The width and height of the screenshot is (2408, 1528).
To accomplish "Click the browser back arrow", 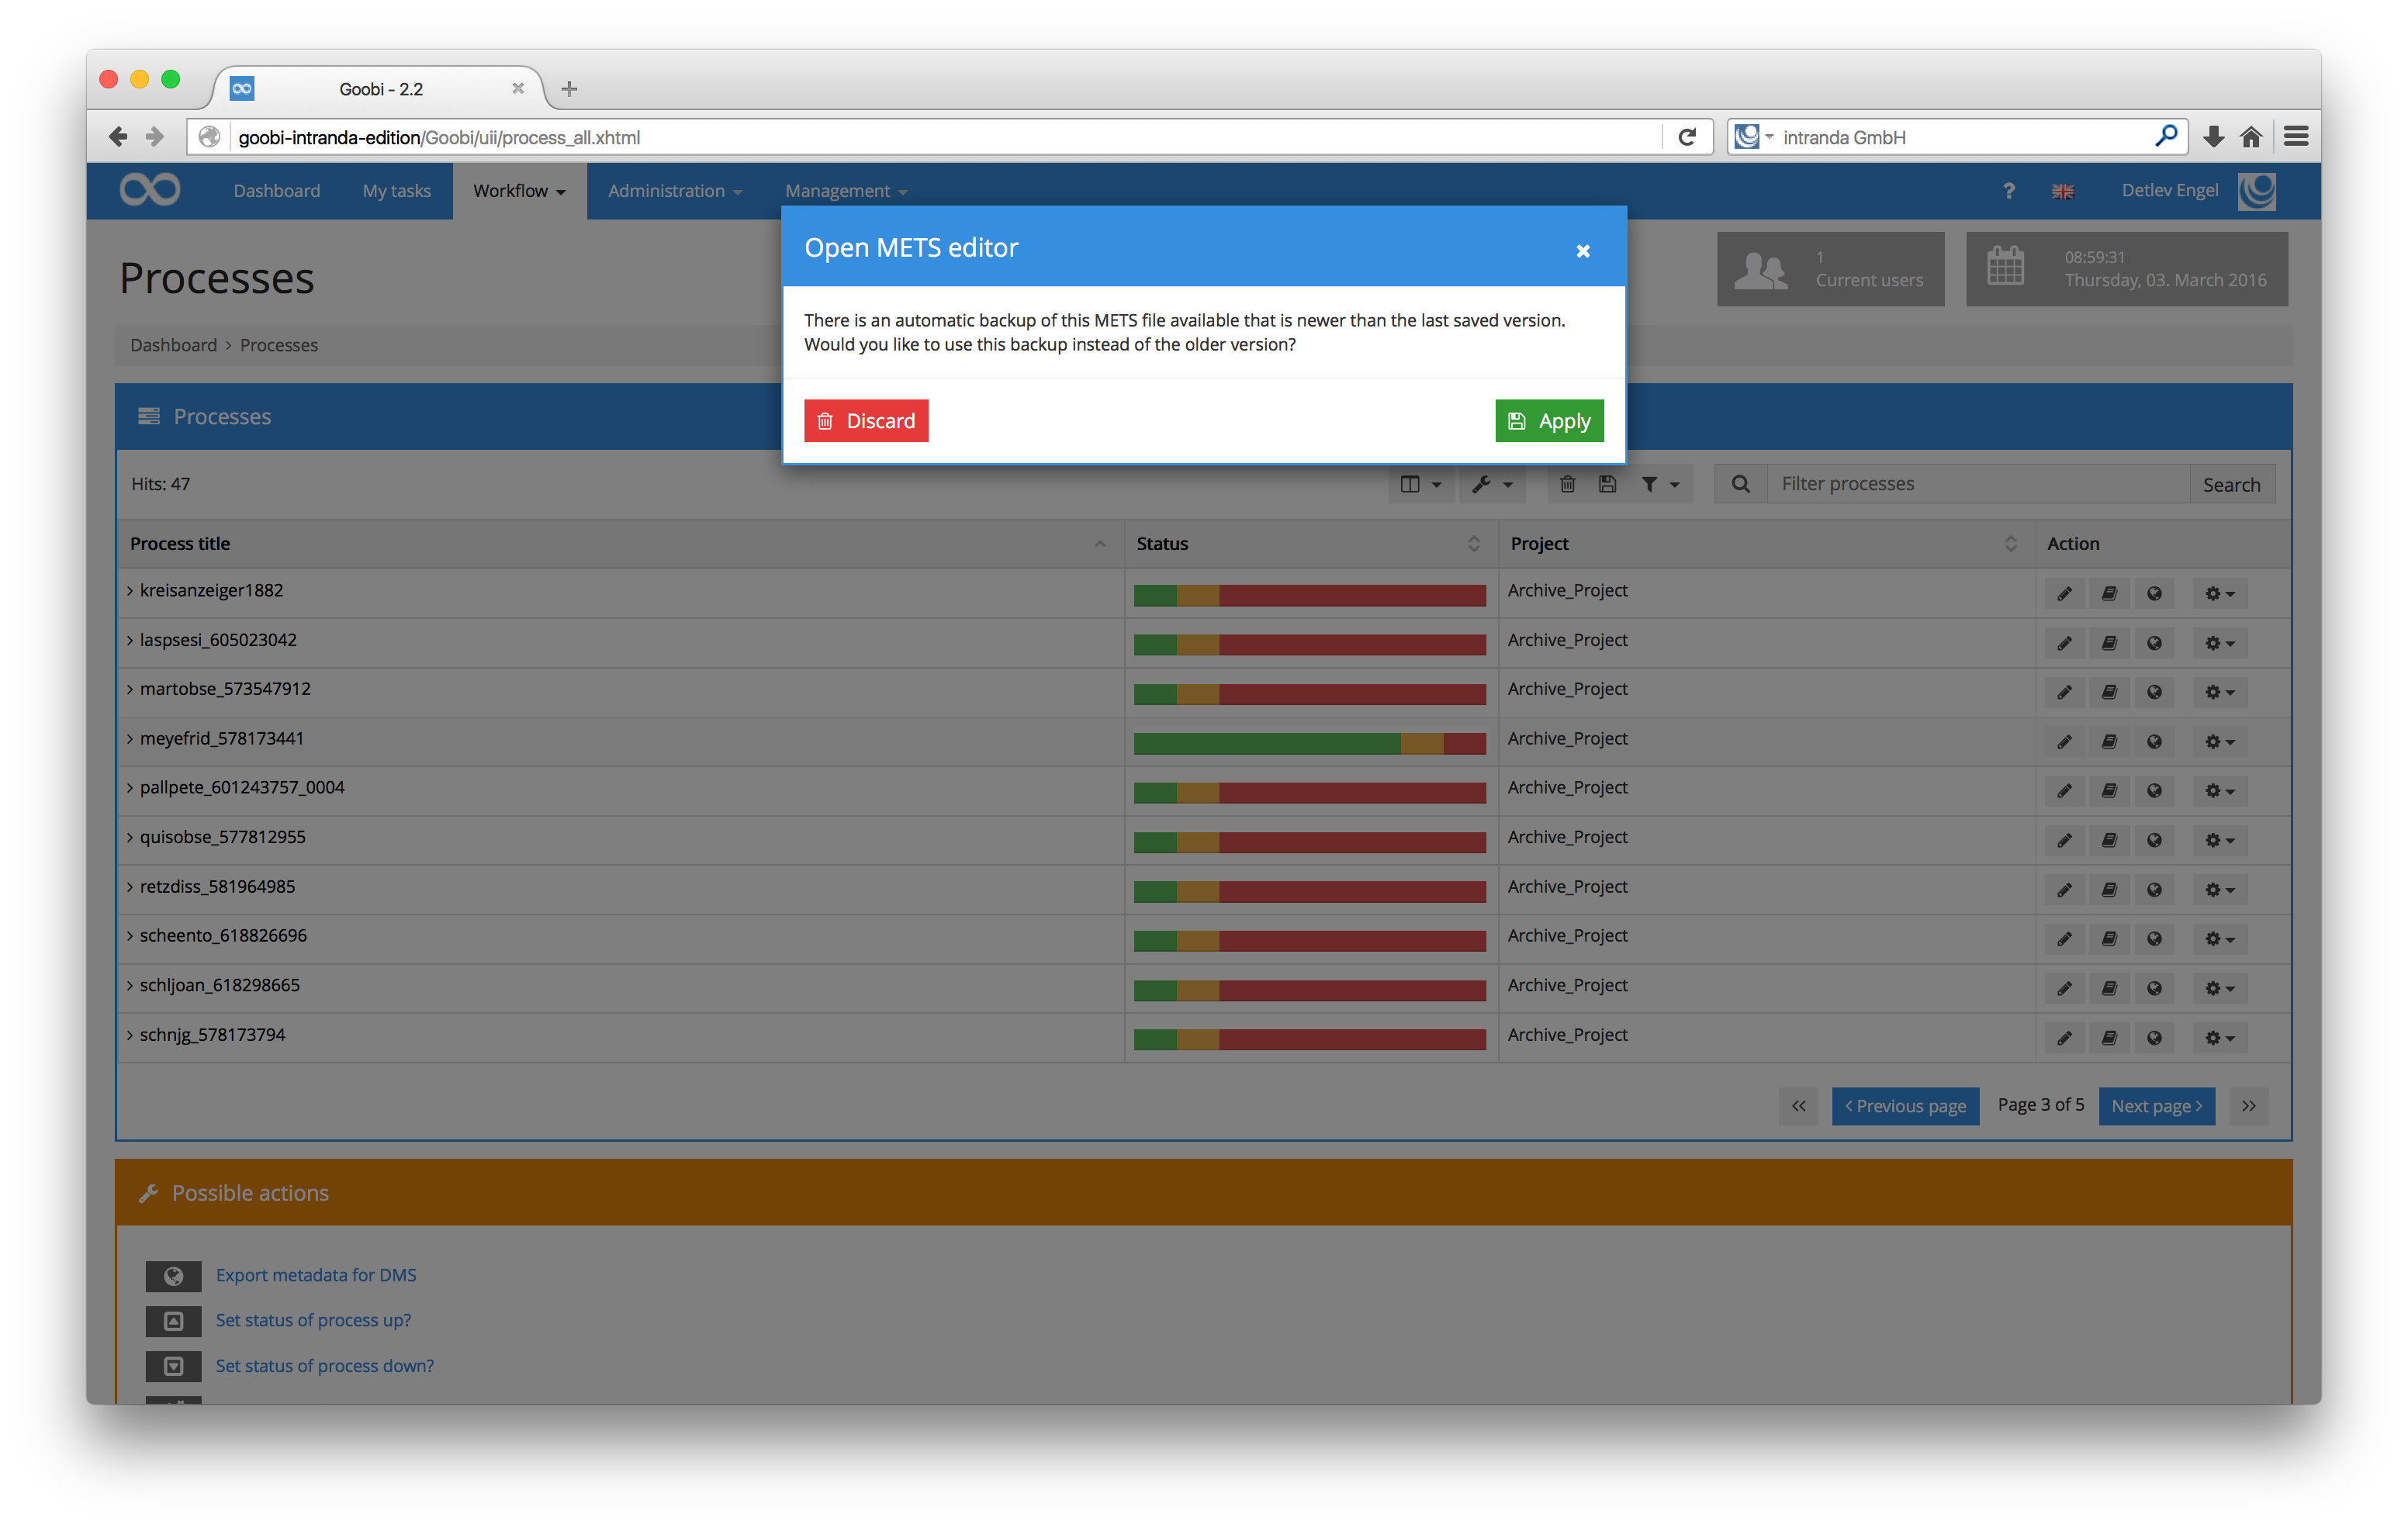I will coord(118,137).
